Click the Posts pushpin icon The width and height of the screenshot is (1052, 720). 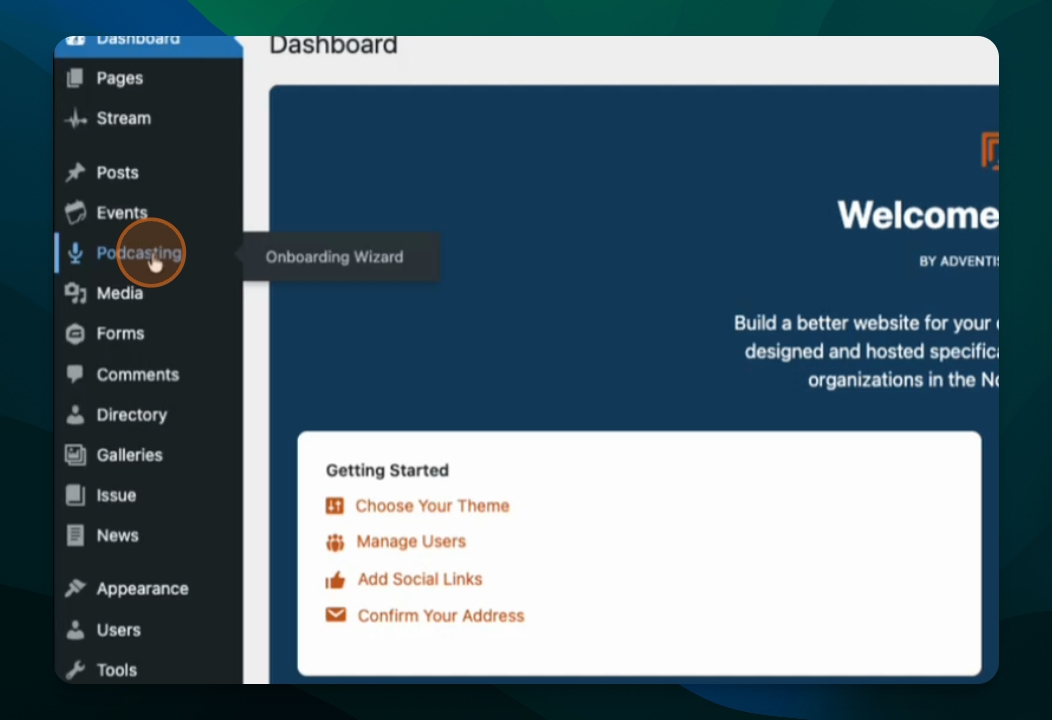coord(75,172)
